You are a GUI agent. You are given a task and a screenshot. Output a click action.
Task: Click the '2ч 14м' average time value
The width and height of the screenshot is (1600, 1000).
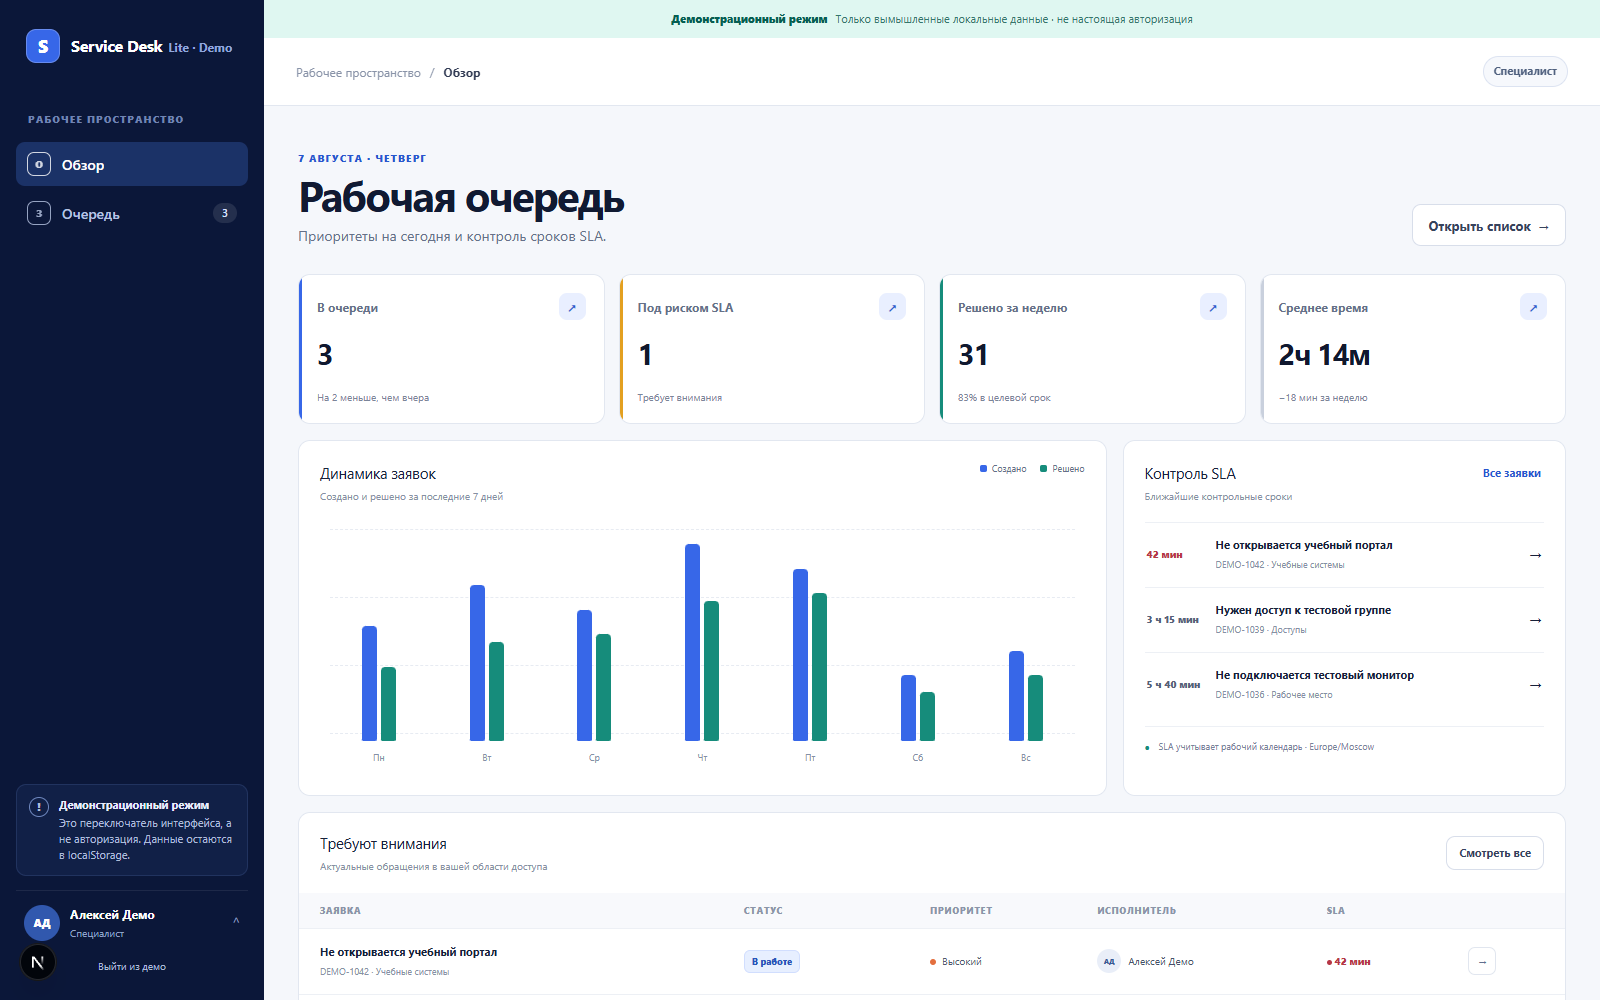1324,355
